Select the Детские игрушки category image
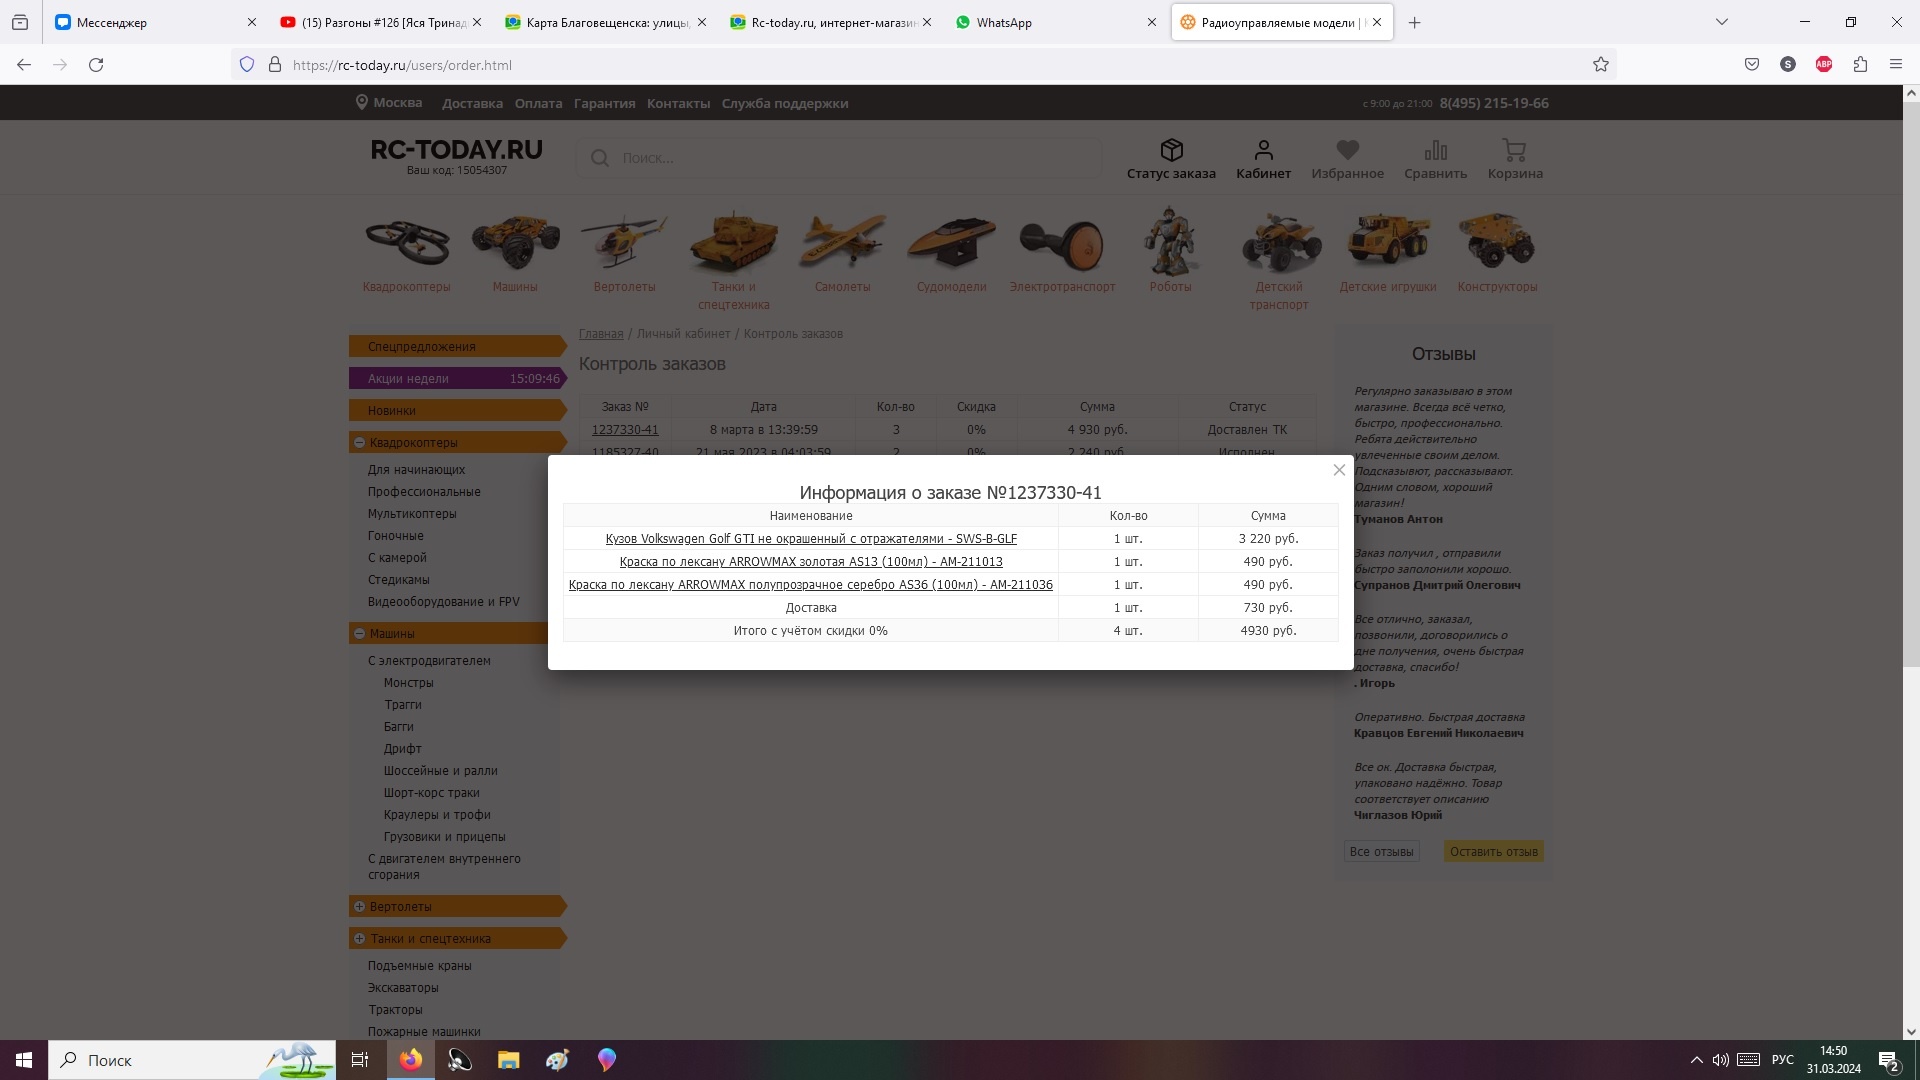Screen dimensions: 1920x1080 [x=1389, y=240]
